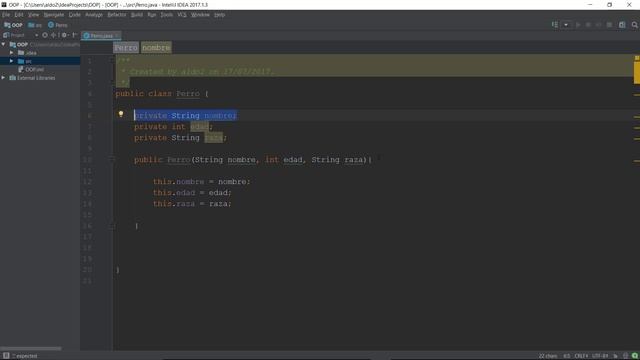The height and width of the screenshot is (360, 640).
Task: Click the error stripe mark beside the nombre field line
Action: tap(637, 117)
